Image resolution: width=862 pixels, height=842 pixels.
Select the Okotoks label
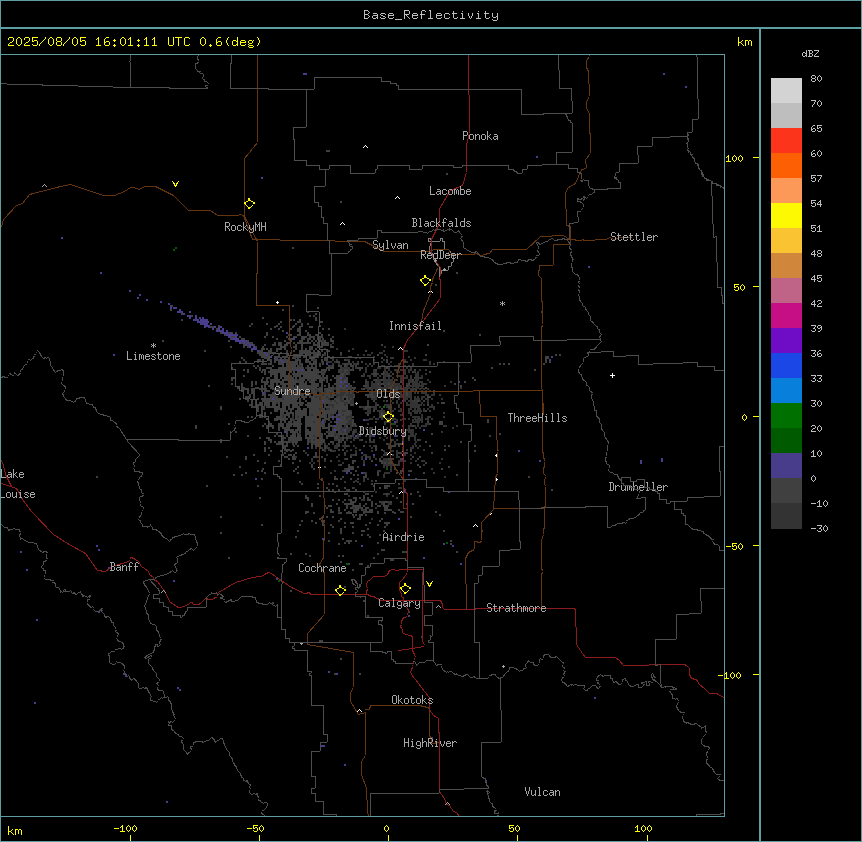click(x=412, y=700)
